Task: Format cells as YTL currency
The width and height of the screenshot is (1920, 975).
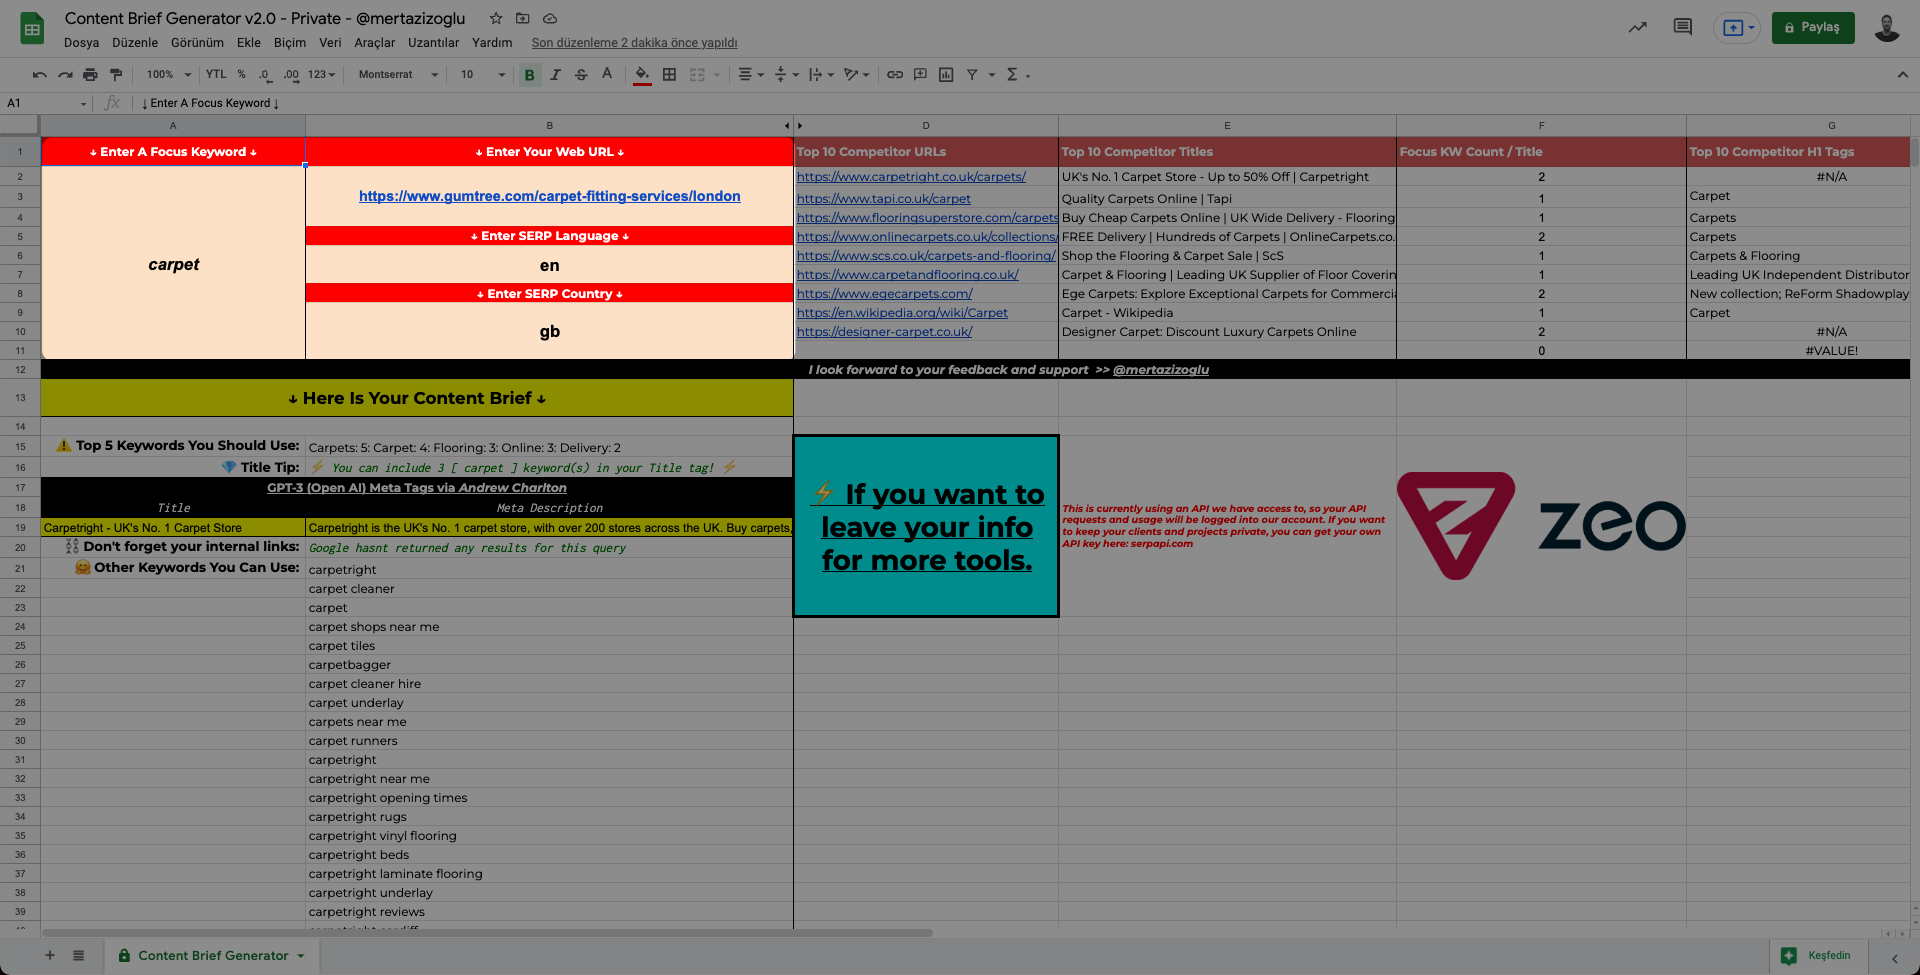Action: click(216, 75)
